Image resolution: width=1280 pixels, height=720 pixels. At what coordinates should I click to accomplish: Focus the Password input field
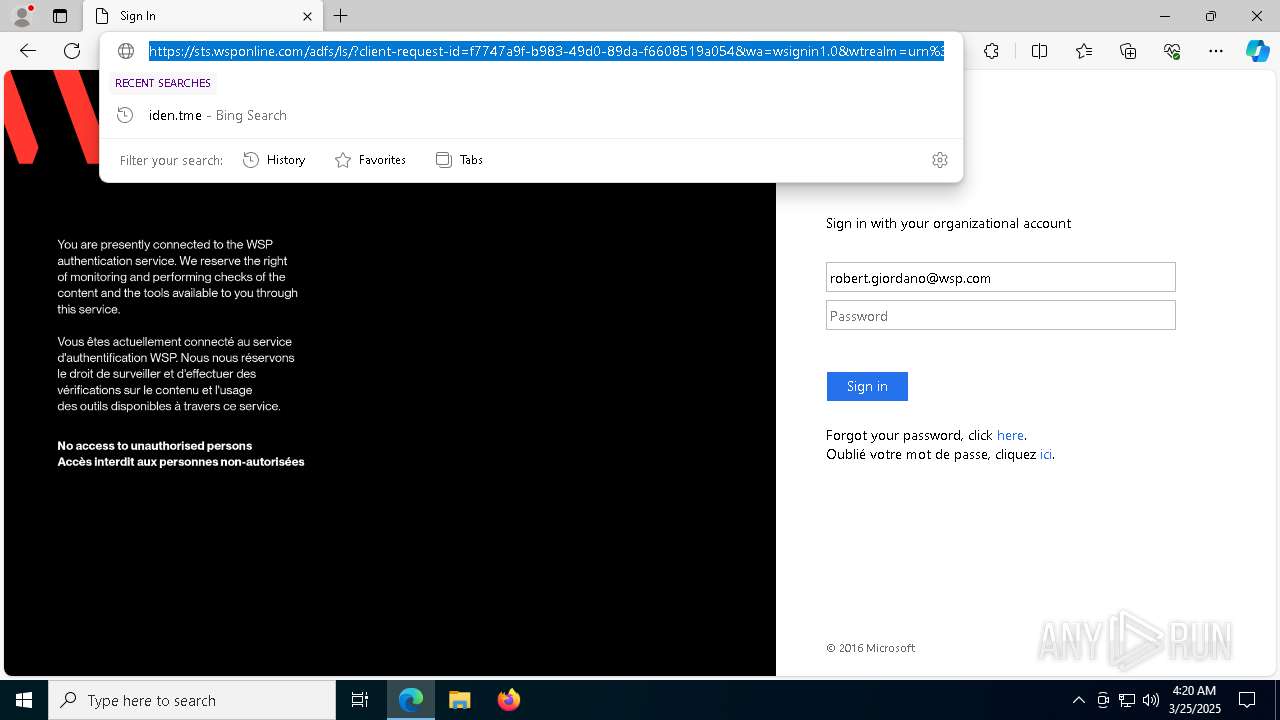click(x=1000, y=316)
